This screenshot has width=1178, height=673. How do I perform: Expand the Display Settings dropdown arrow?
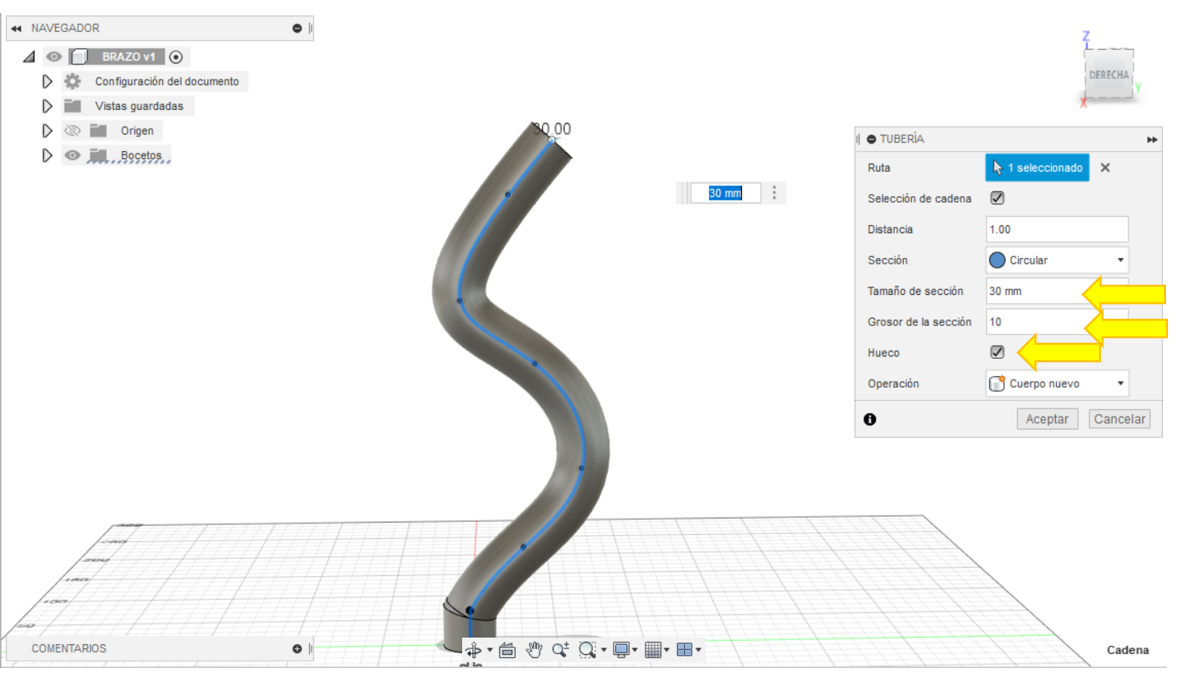coord(635,650)
